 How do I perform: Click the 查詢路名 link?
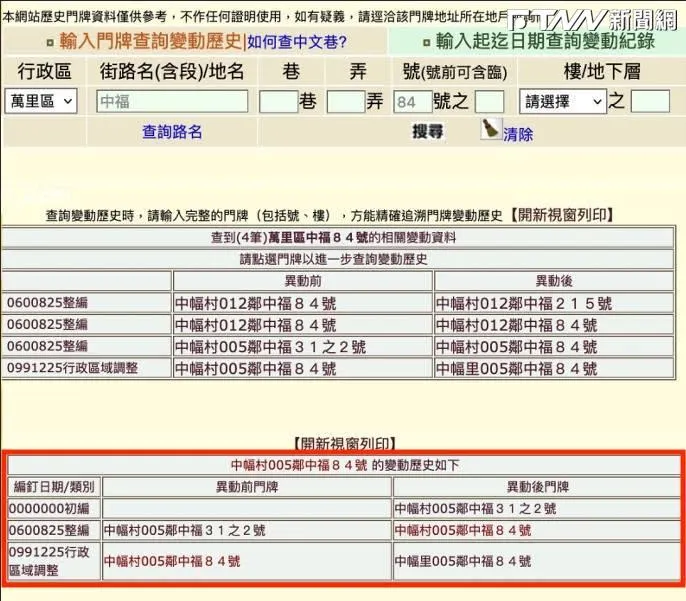point(172,132)
